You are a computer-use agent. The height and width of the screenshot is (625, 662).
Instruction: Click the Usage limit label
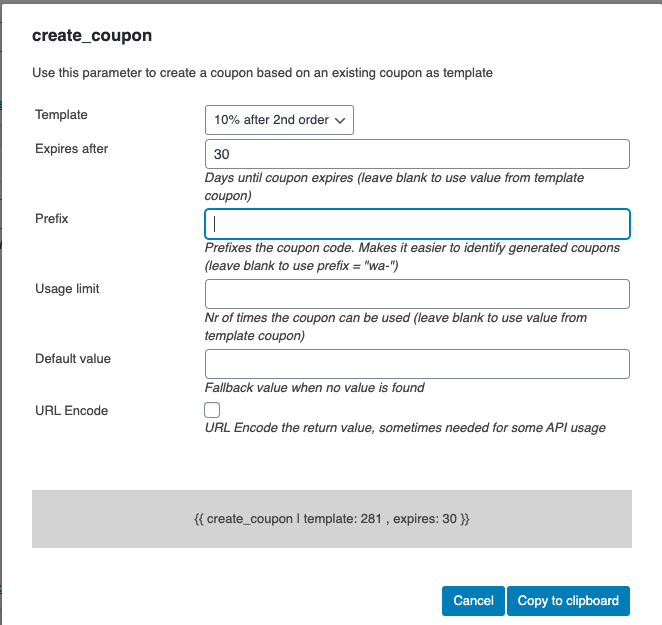[x=67, y=289]
